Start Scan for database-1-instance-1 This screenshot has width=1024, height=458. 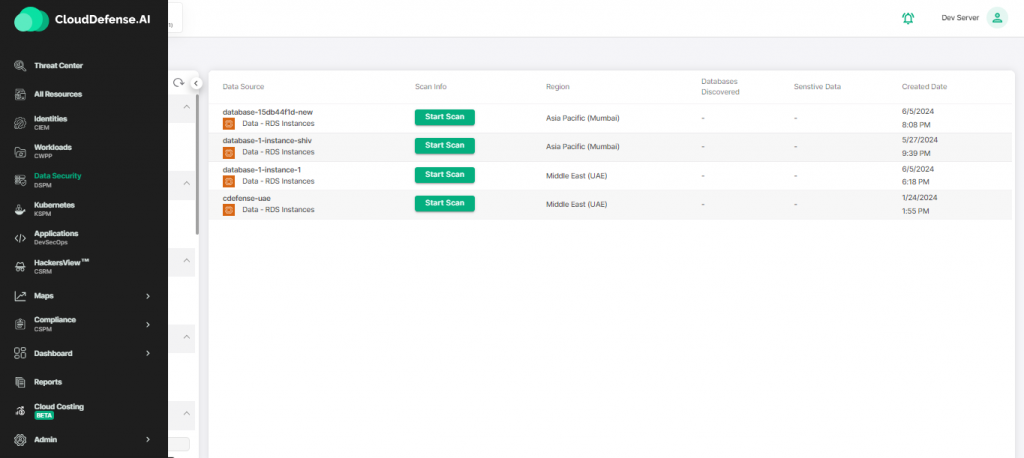[x=444, y=174]
